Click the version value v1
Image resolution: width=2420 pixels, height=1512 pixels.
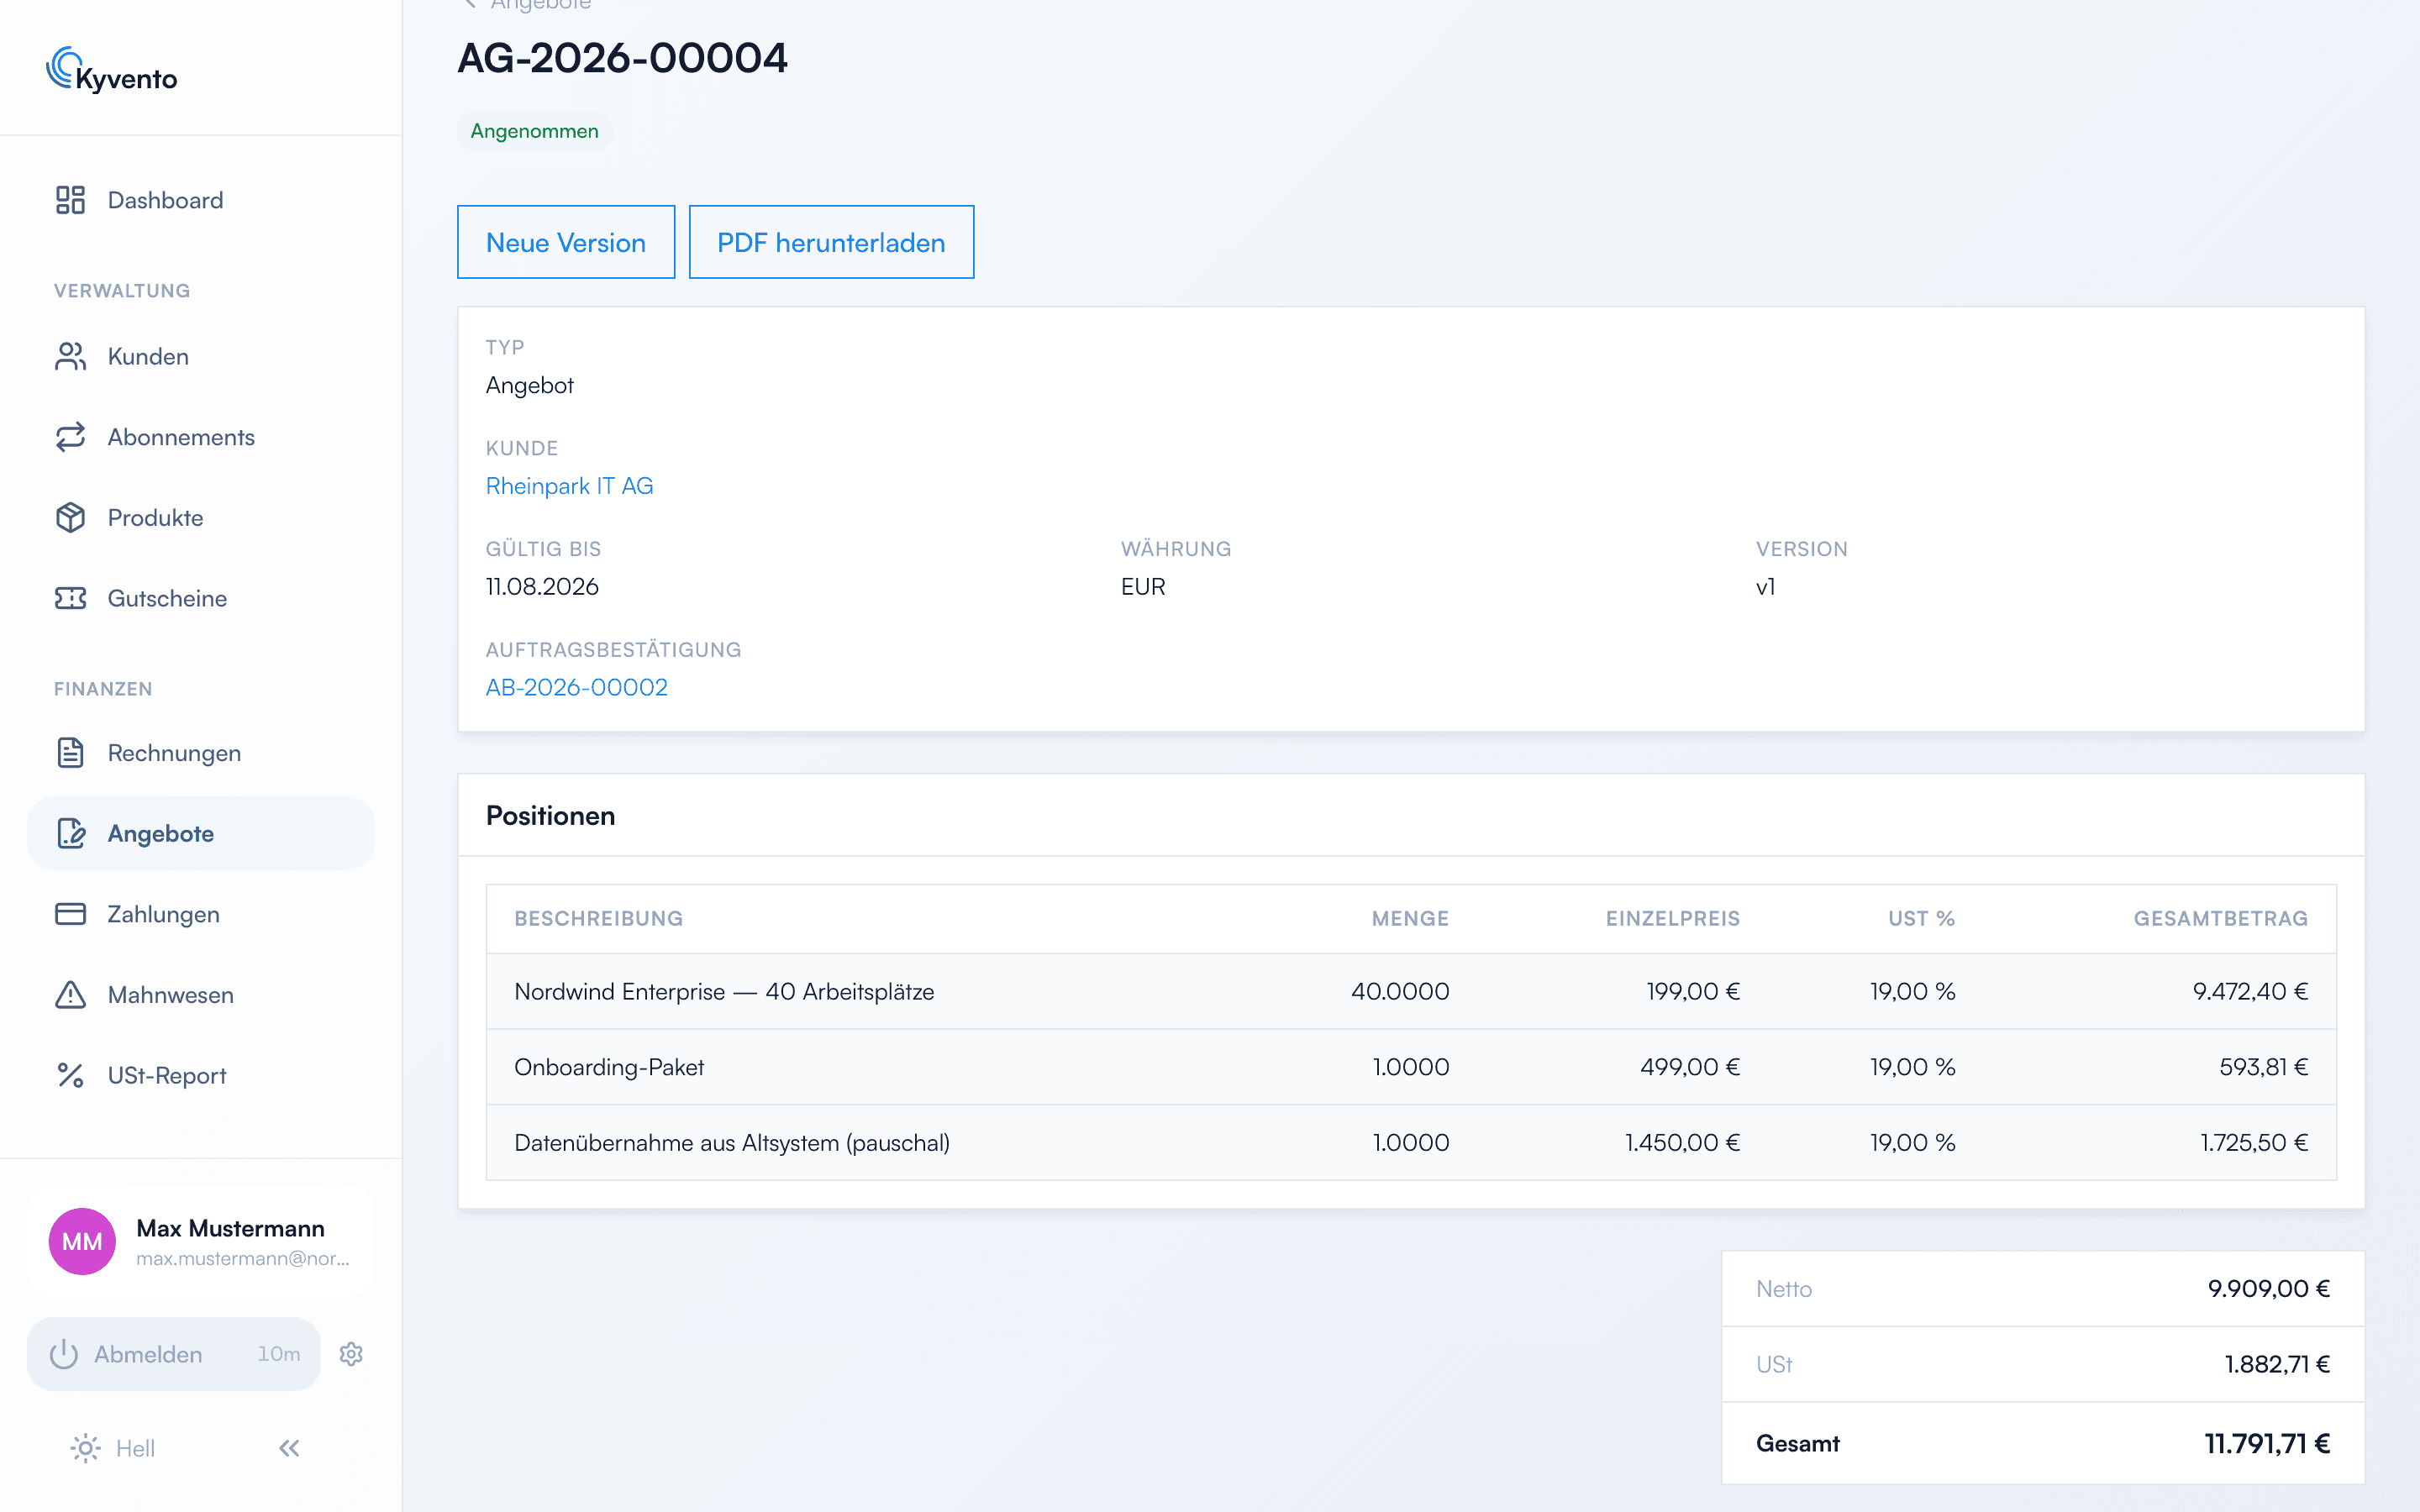coord(1766,586)
